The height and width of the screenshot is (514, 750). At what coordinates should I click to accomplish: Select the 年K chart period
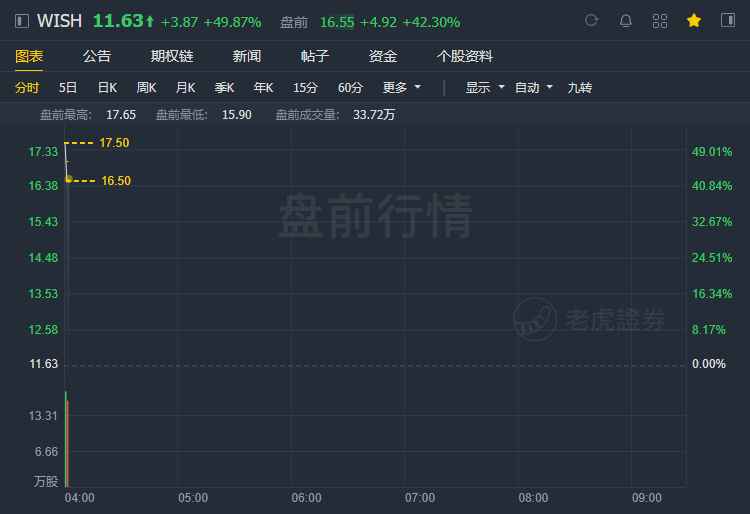coord(264,87)
